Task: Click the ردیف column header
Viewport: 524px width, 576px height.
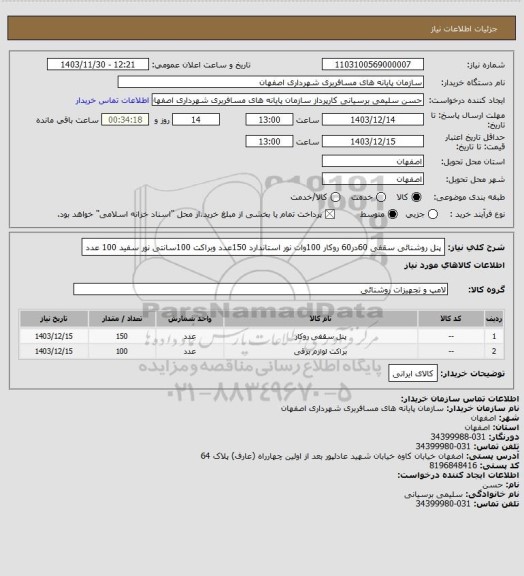Action: tap(494, 319)
